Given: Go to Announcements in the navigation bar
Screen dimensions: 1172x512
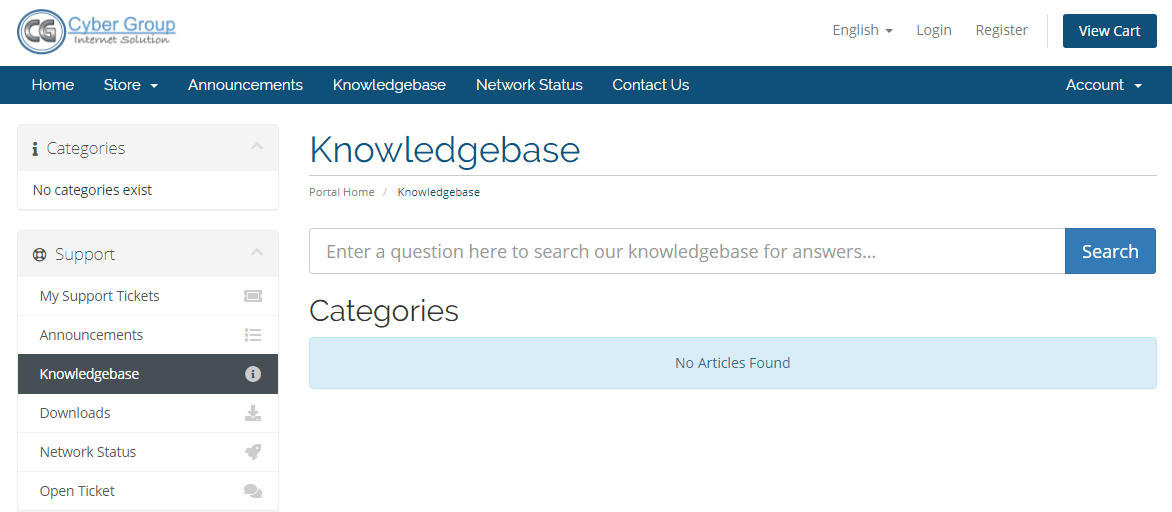Looking at the screenshot, I should coord(245,85).
